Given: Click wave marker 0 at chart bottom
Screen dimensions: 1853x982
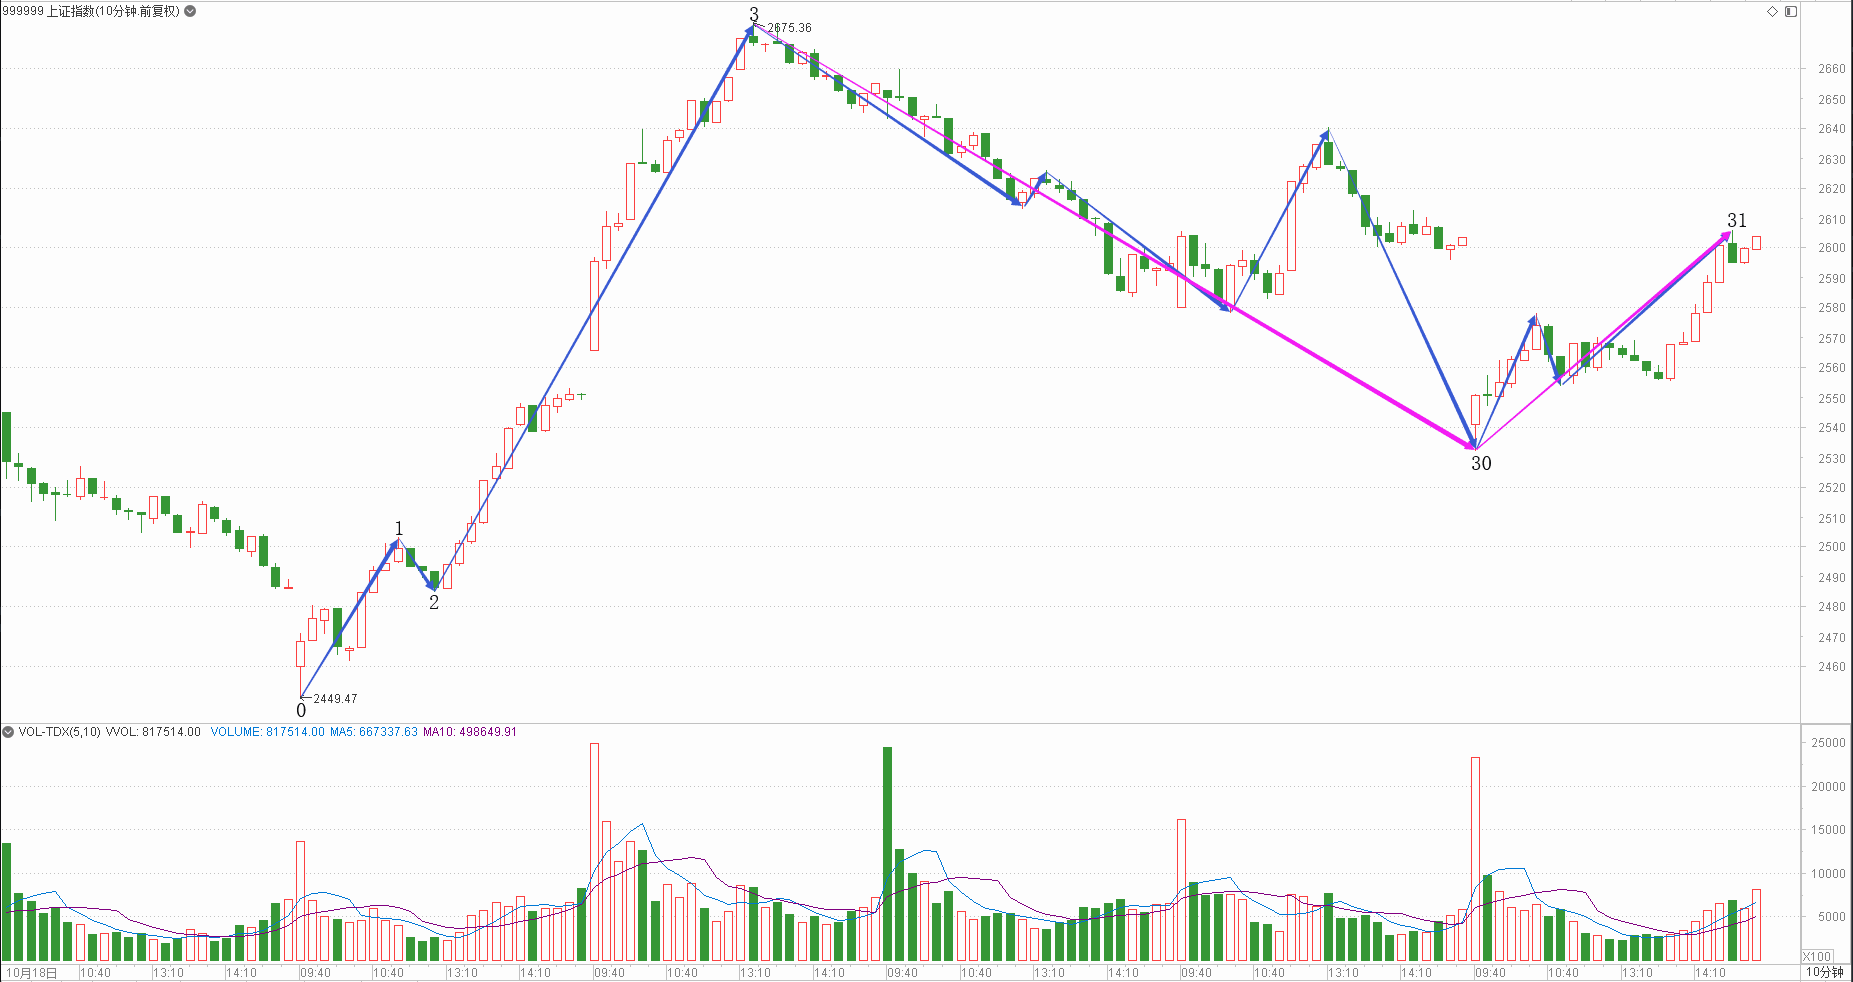Looking at the screenshot, I should click(301, 711).
